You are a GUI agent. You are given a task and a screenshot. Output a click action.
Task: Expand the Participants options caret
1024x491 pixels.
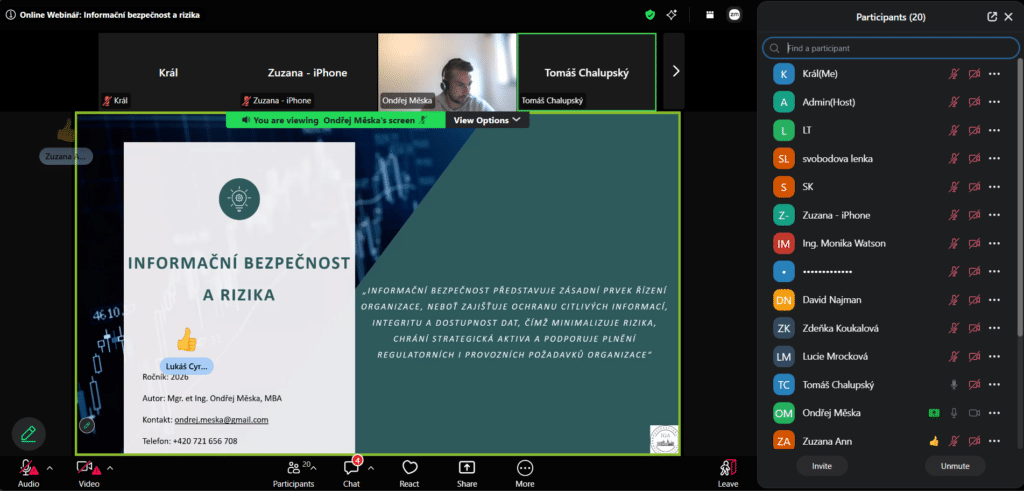click(x=313, y=468)
